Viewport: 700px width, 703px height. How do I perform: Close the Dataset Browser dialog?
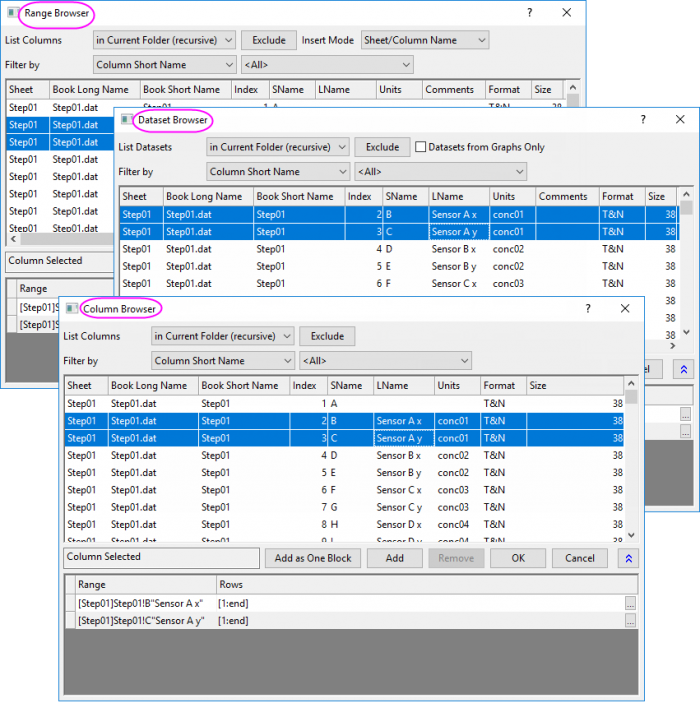[680, 119]
